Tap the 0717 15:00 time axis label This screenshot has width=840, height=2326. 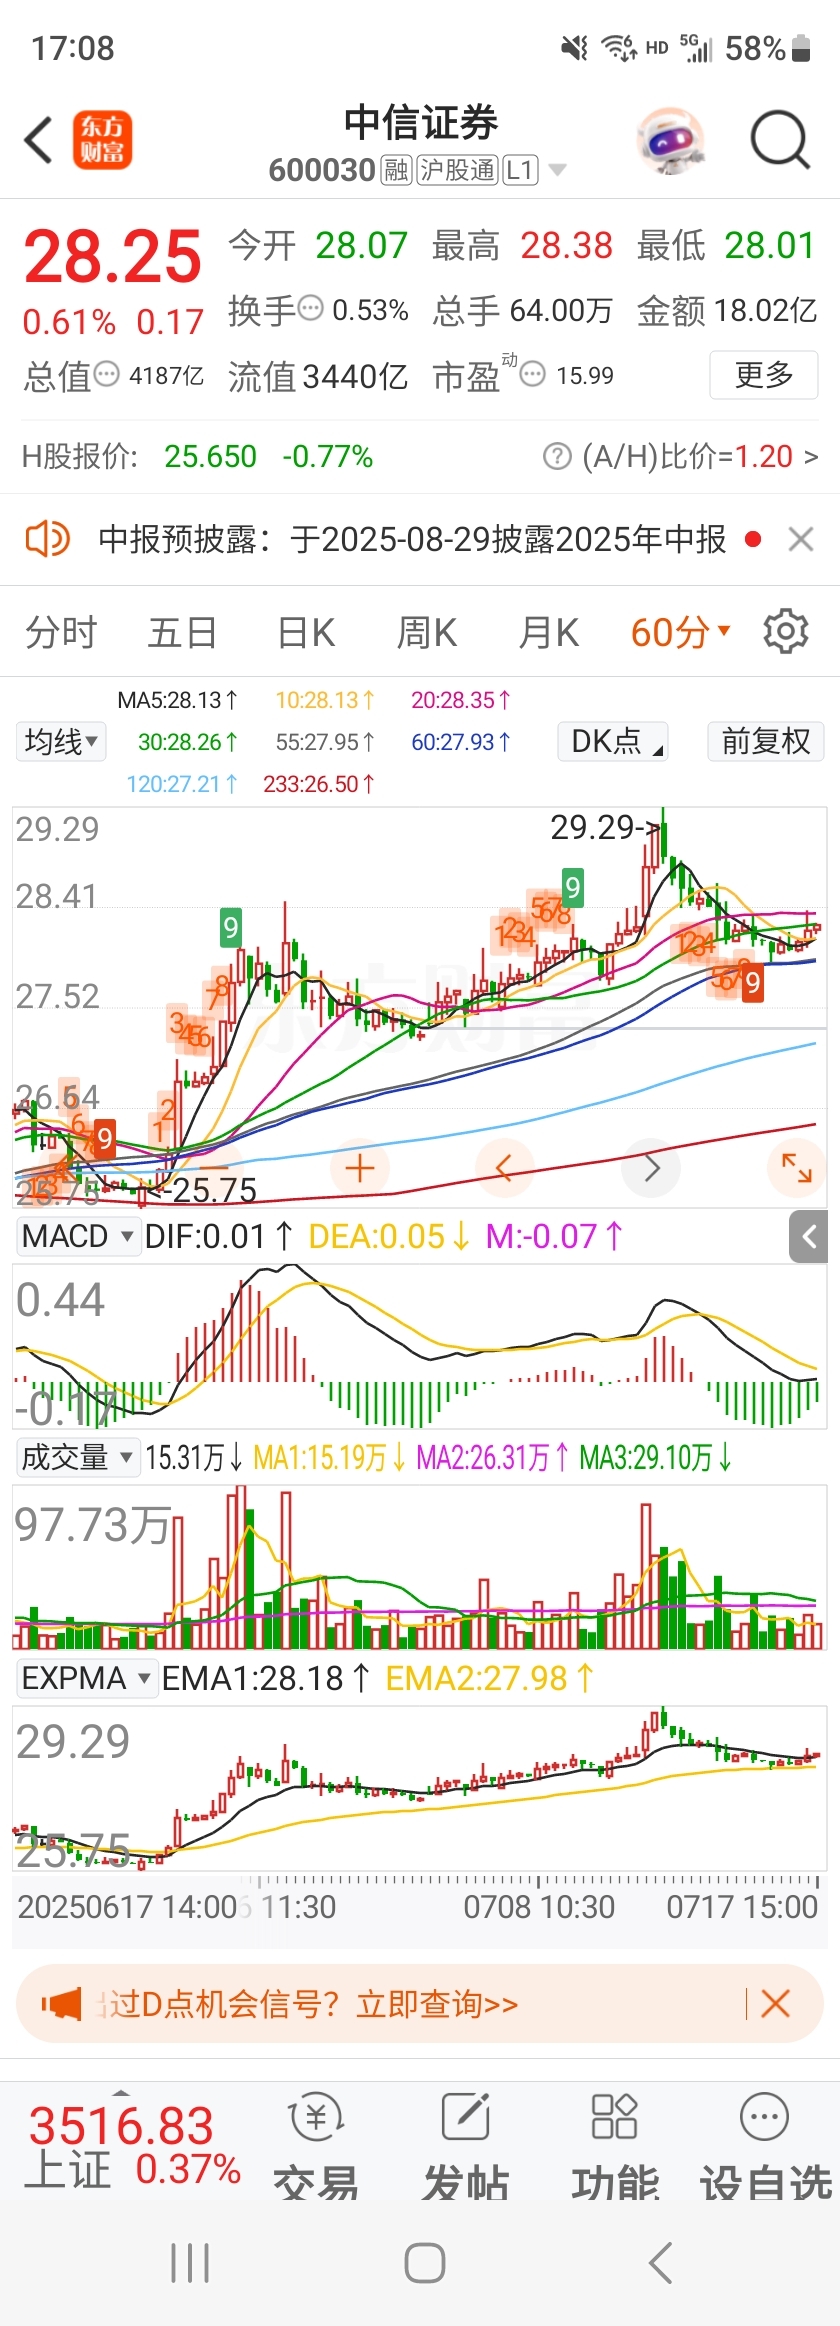click(x=742, y=1906)
